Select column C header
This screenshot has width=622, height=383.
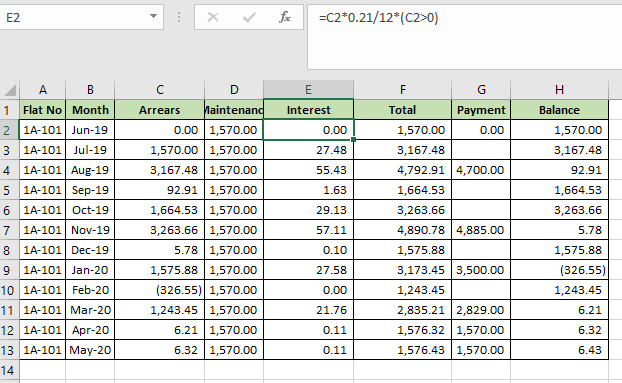pyautogui.click(x=159, y=90)
